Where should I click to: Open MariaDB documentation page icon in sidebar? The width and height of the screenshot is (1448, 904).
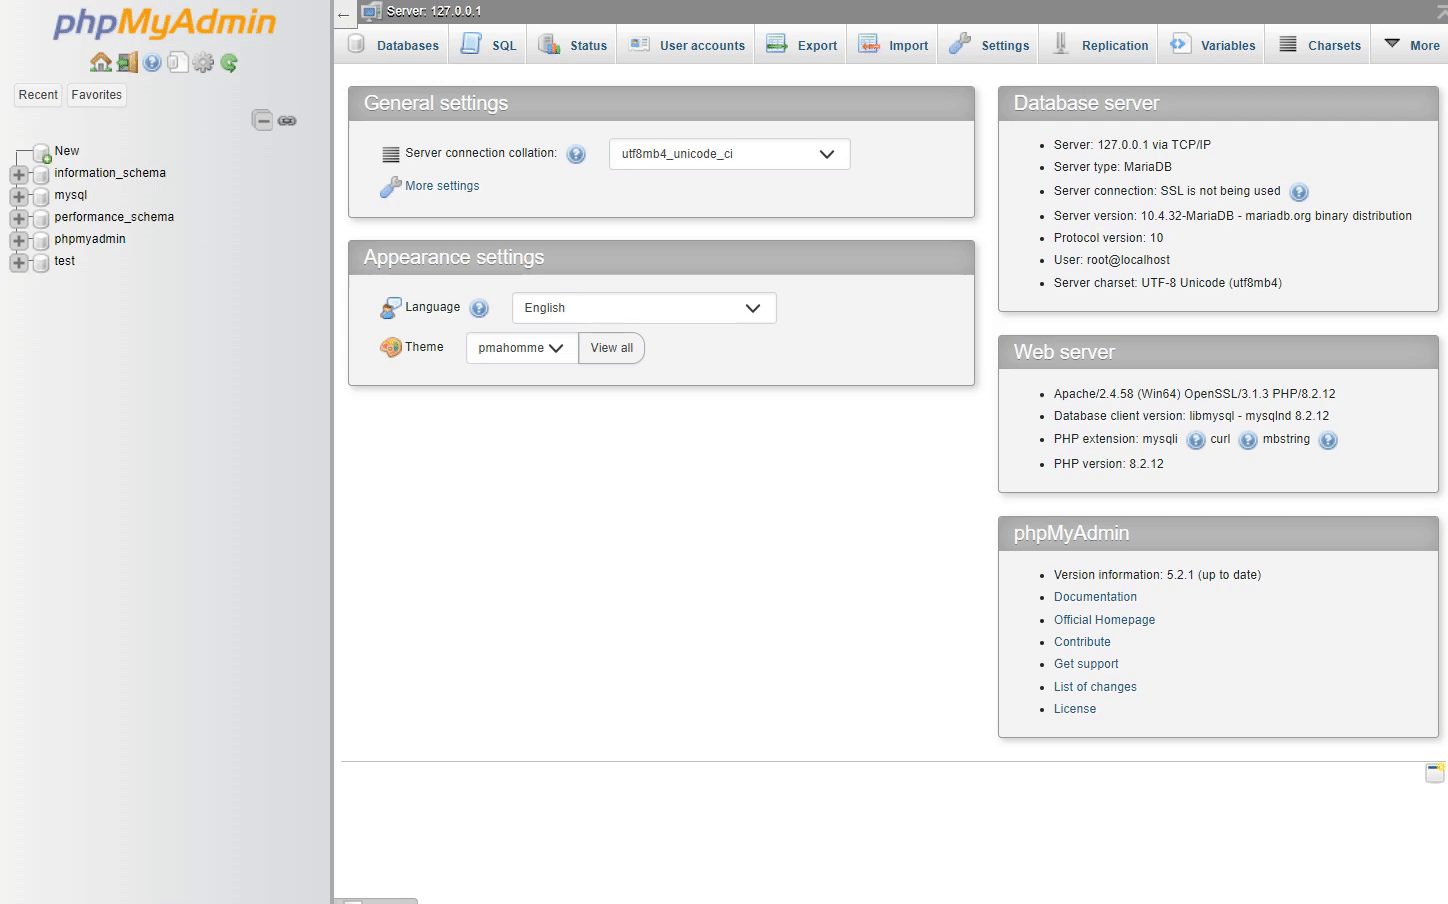pyautogui.click(x=177, y=62)
